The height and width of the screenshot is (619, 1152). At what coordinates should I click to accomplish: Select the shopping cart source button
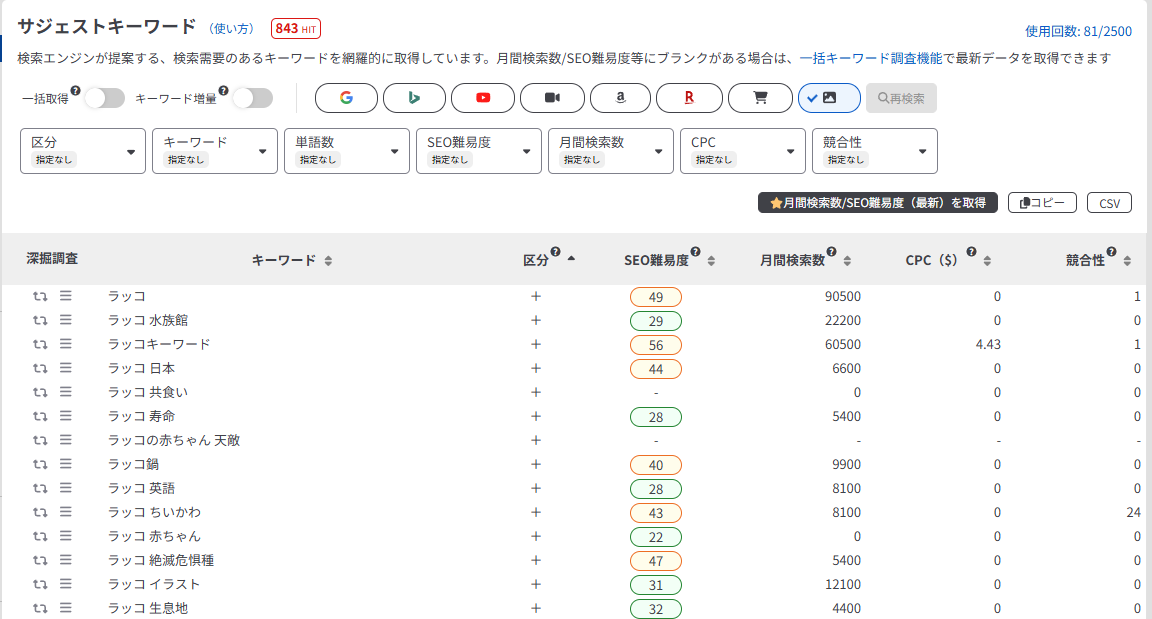[x=759, y=98]
